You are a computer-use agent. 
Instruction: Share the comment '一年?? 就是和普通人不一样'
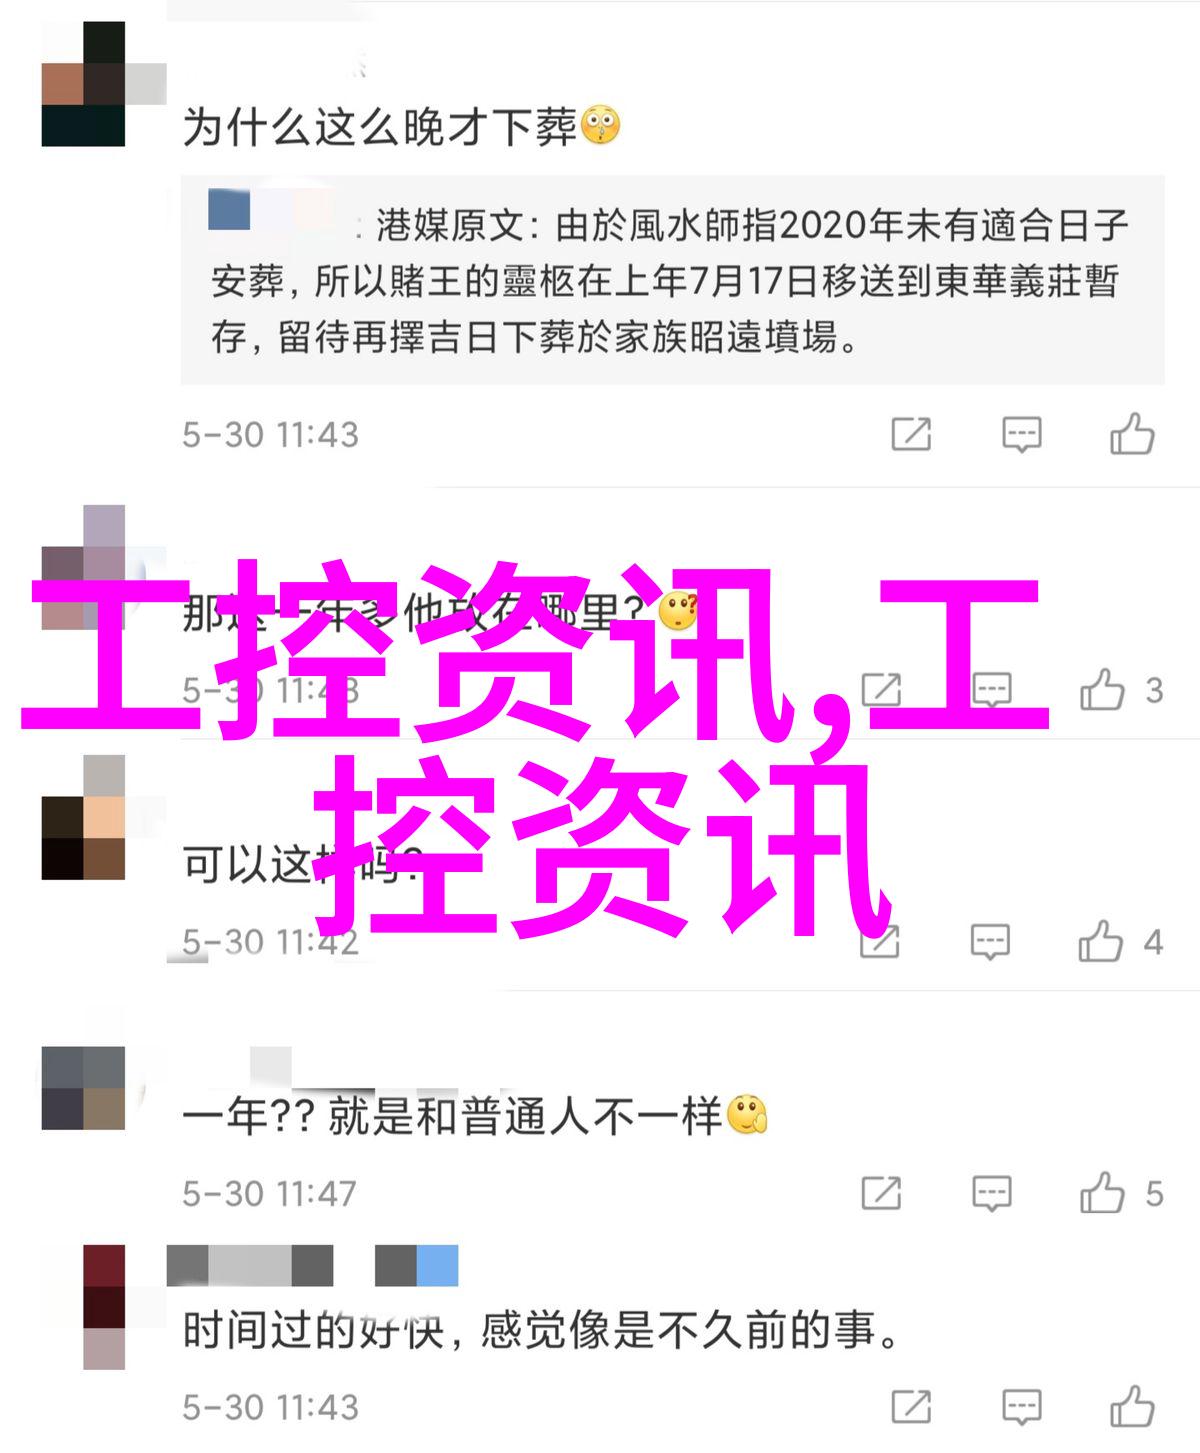[881, 1193]
